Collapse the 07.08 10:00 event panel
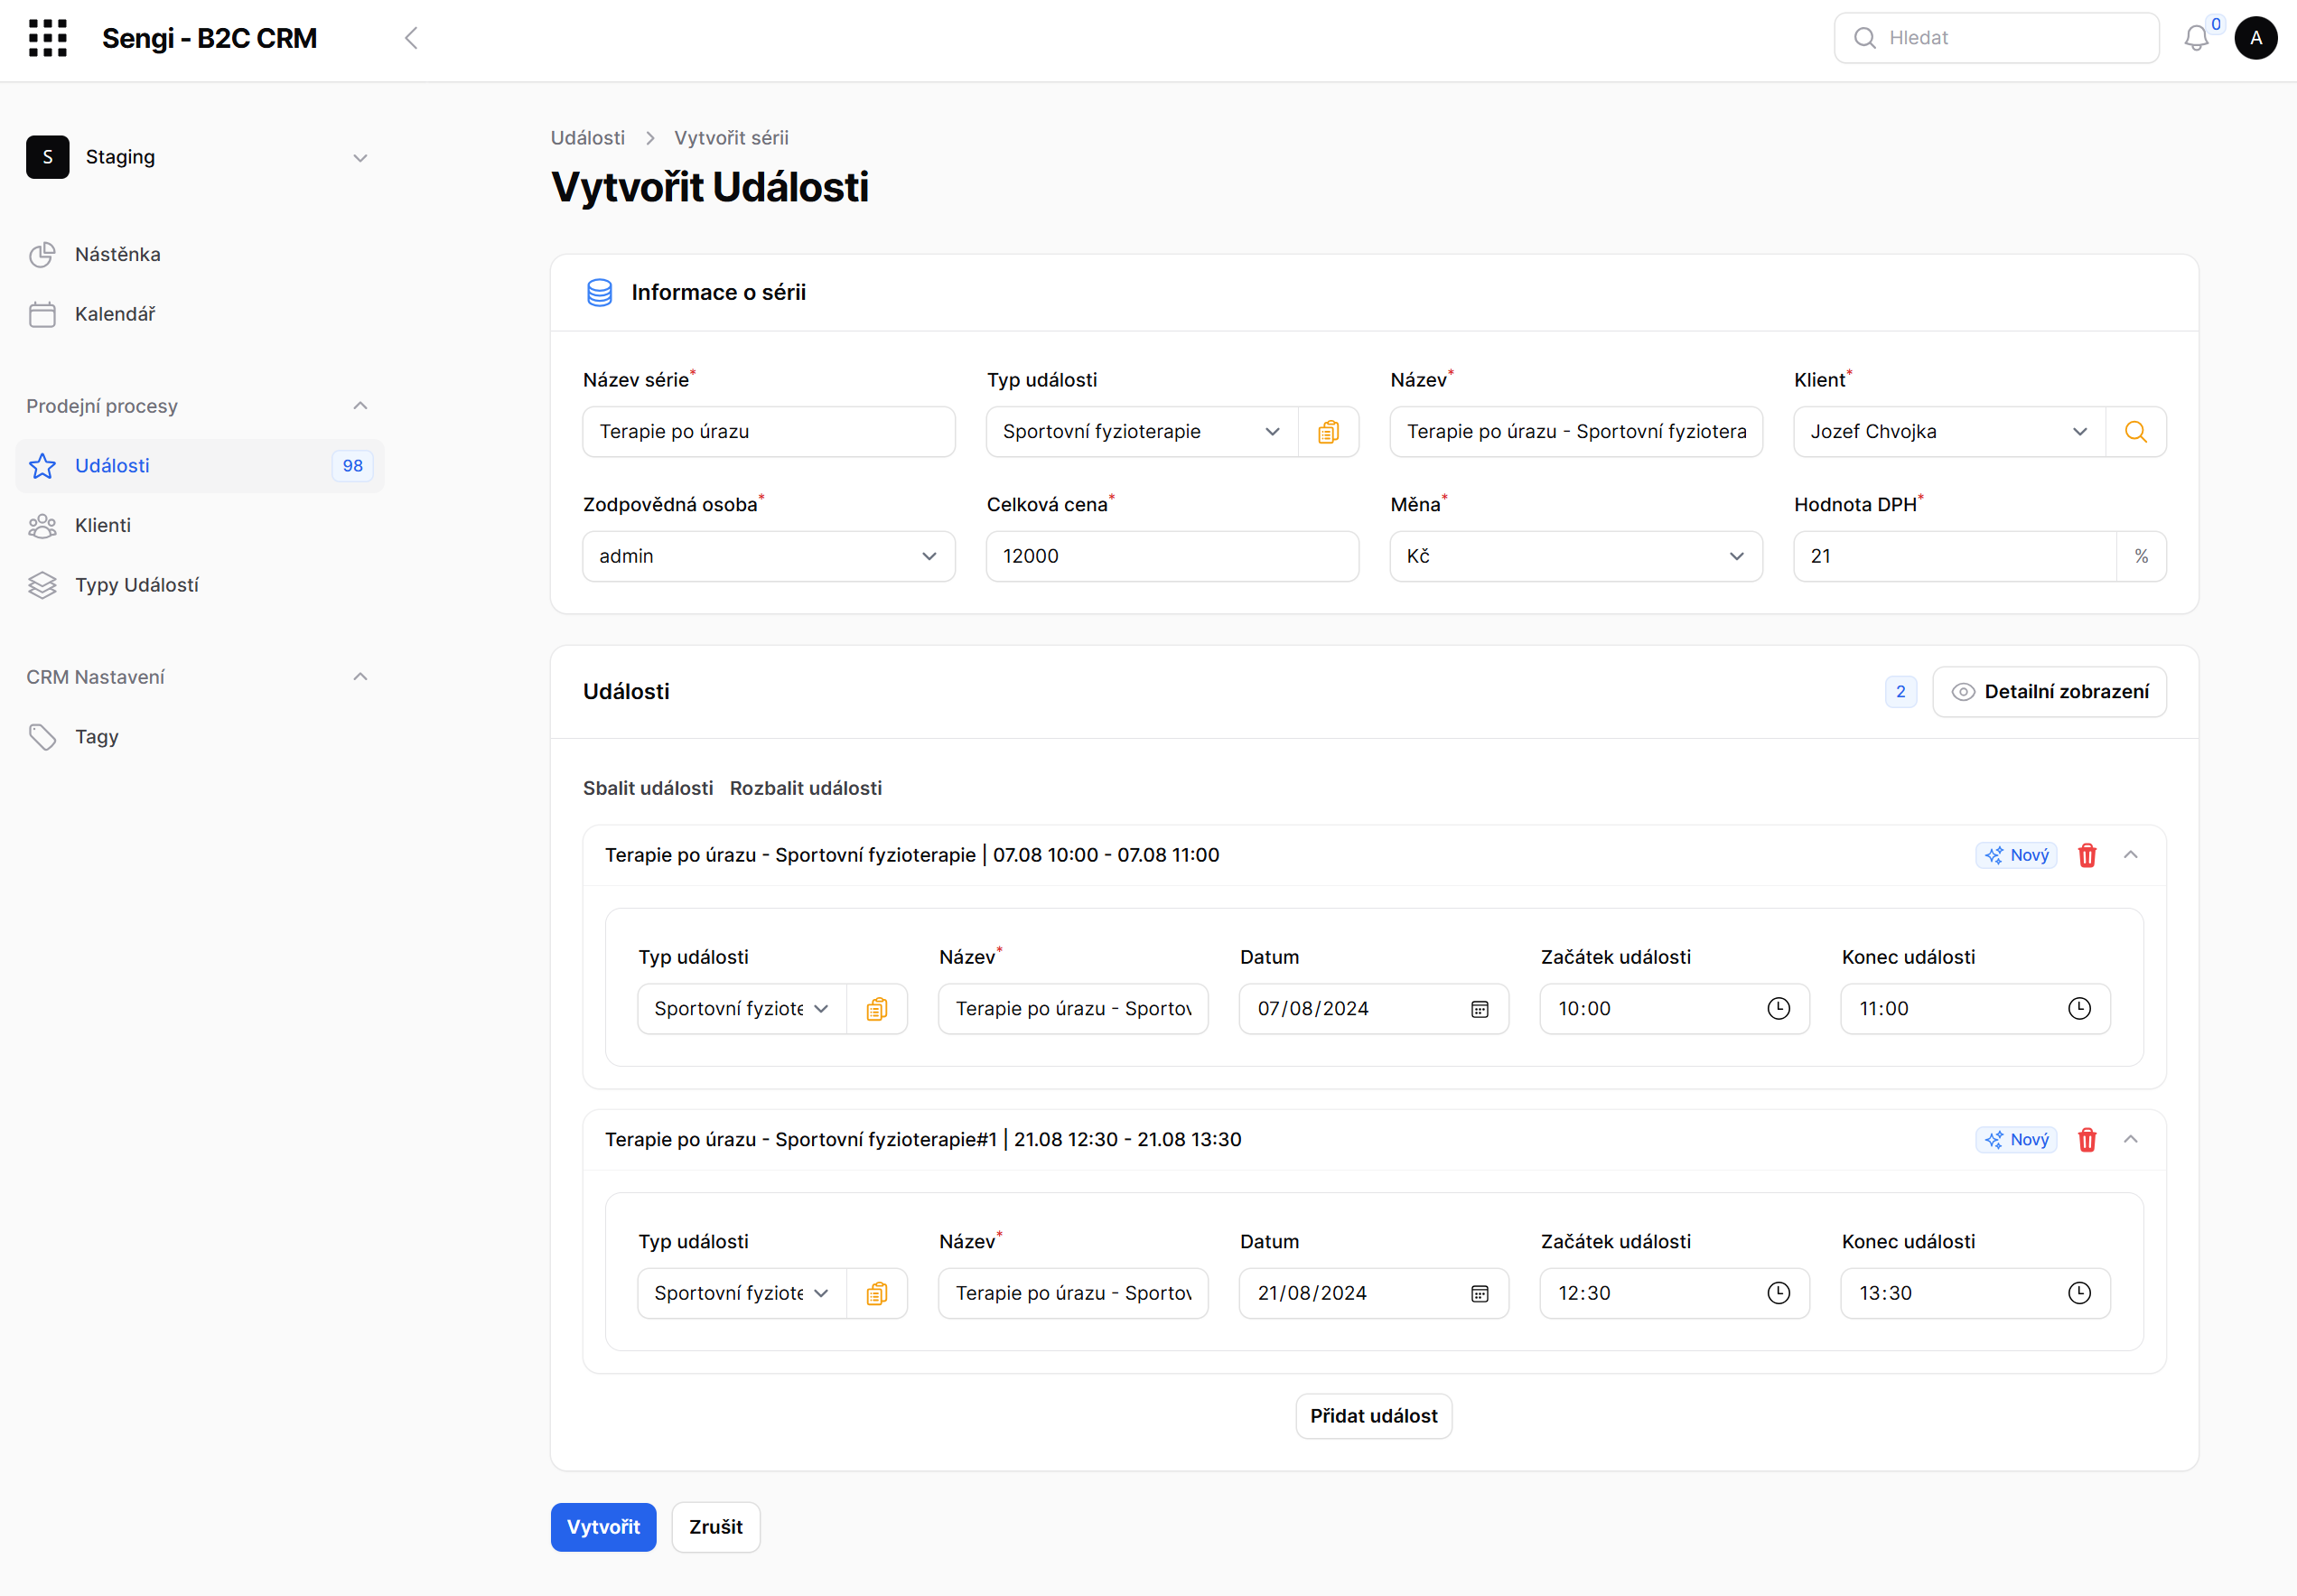This screenshot has height=1596, width=2297. (x=2131, y=855)
